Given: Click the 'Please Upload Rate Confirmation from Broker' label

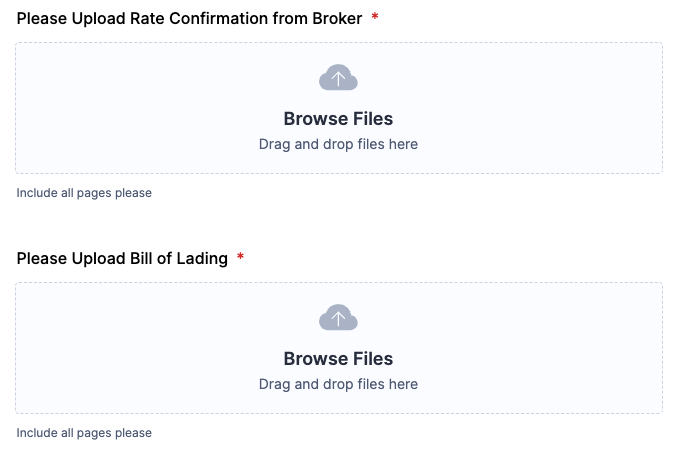Looking at the screenshot, I should coord(189,19).
